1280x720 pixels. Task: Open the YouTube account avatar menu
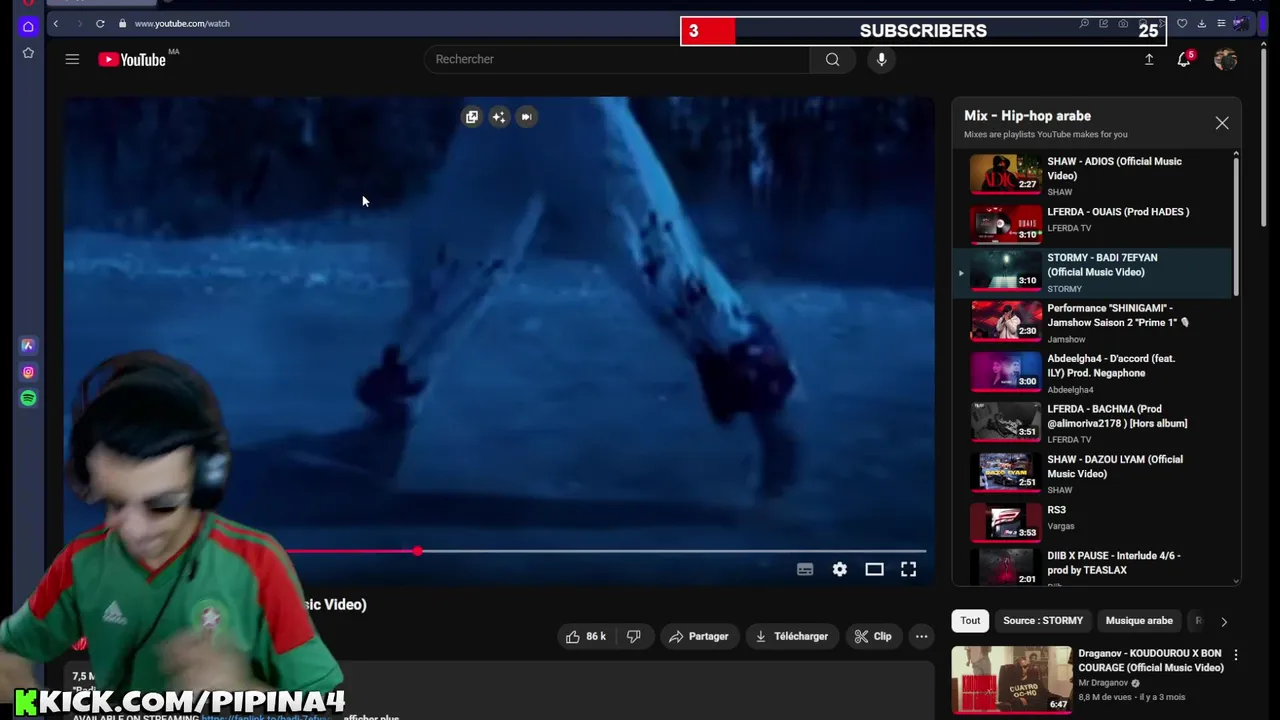1225,59
